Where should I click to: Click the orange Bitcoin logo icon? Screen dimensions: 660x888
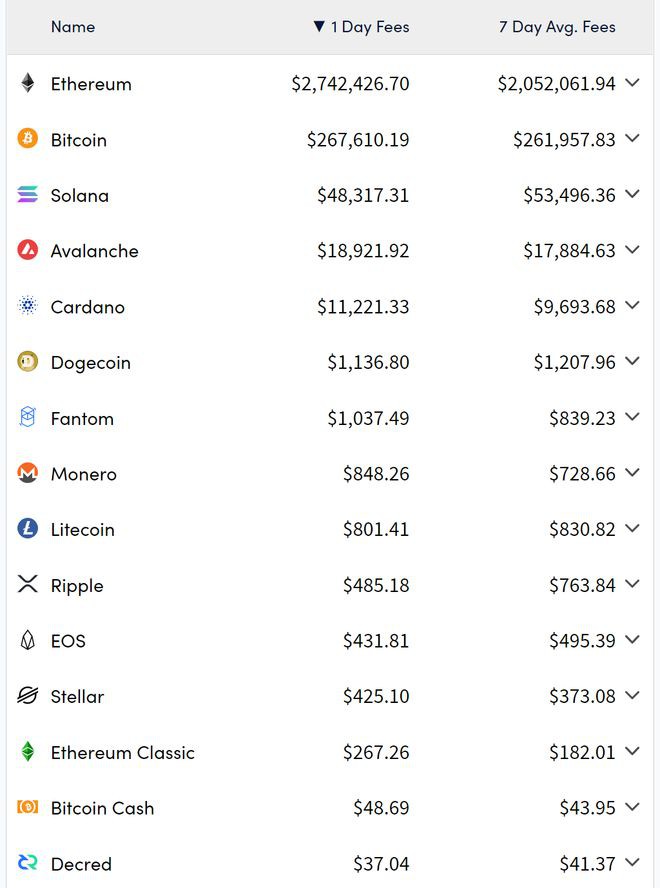[28, 139]
